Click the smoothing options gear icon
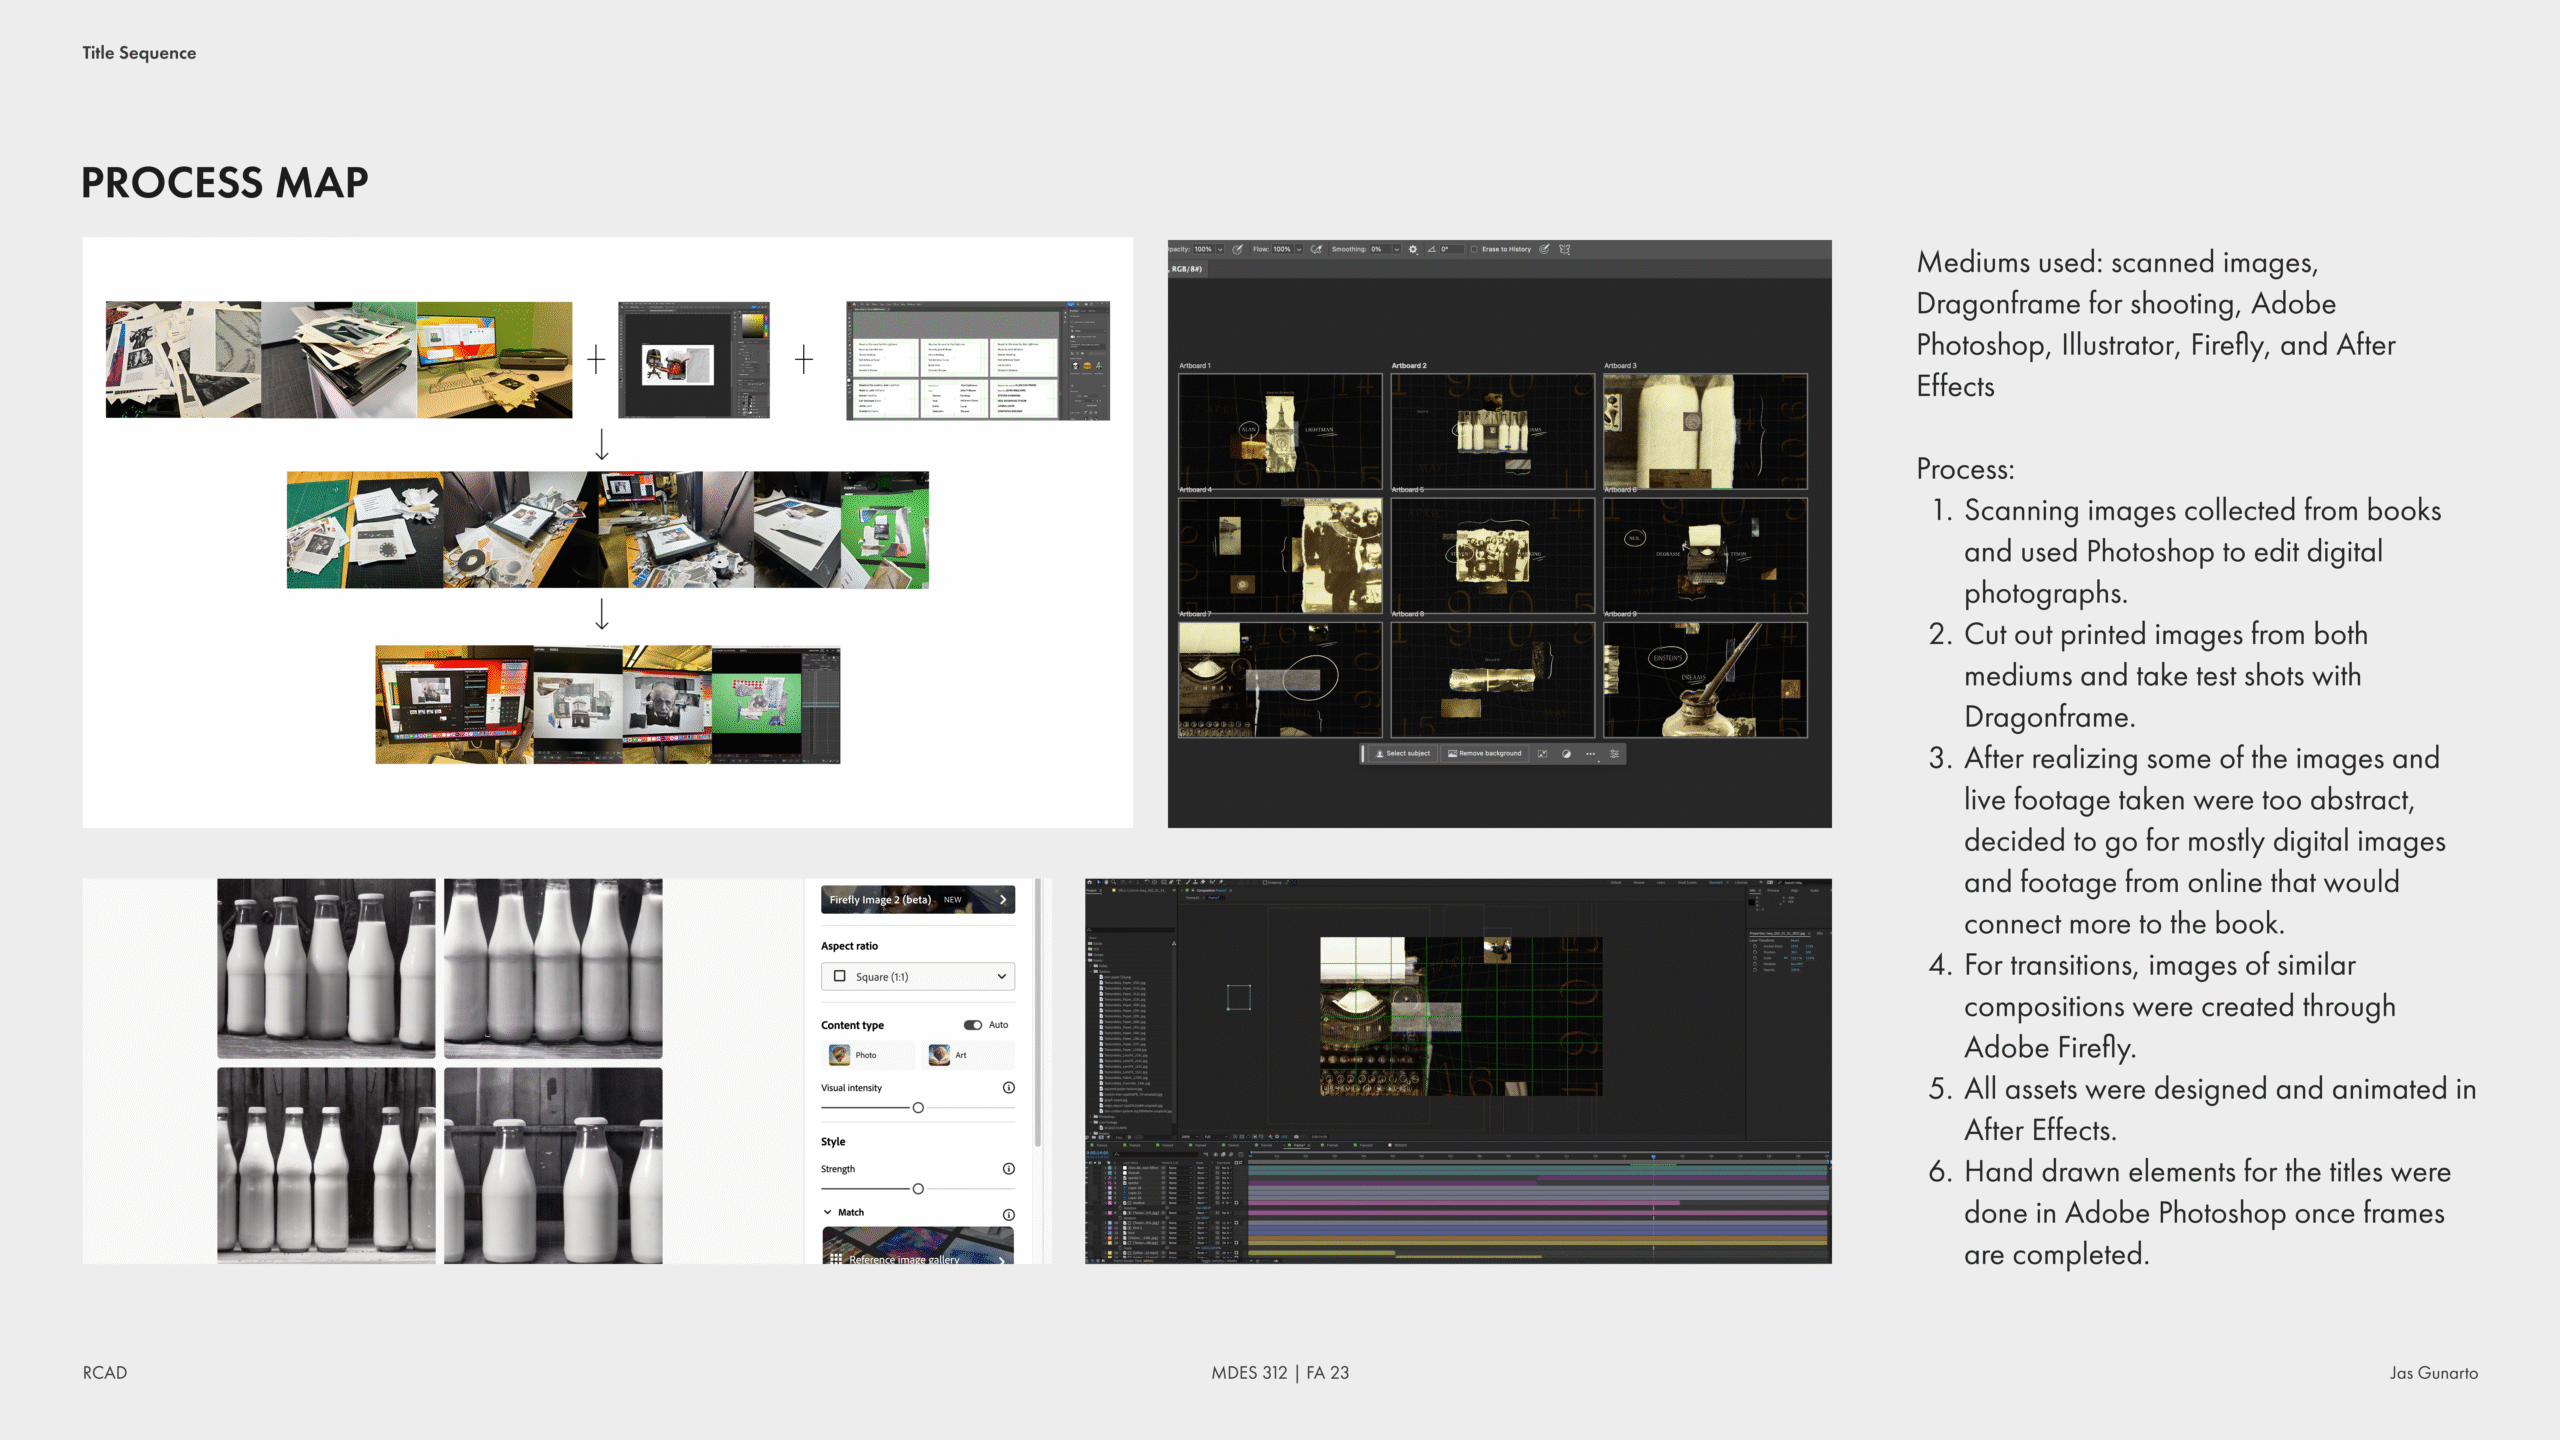Image resolution: width=2560 pixels, height=1440 pixels. pos(1413,250)
